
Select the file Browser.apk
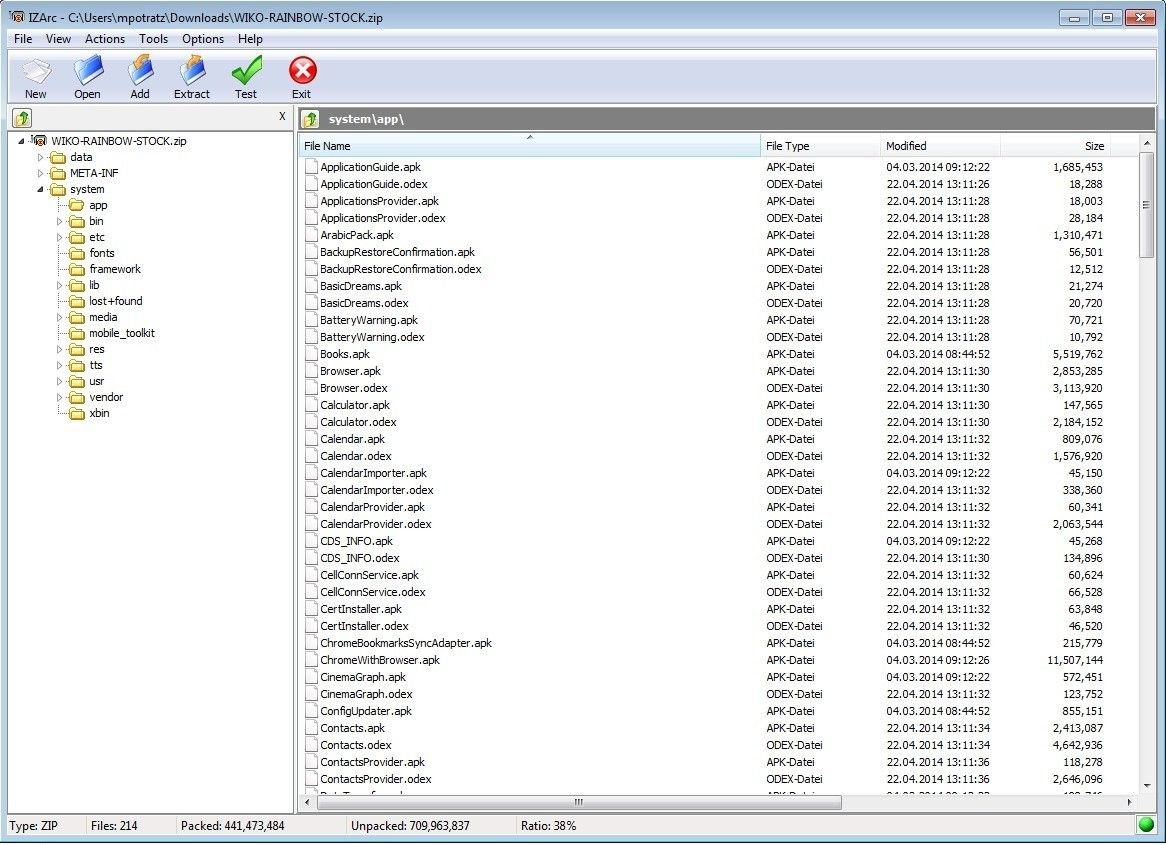pyautogui.click(x=350, y=371)
